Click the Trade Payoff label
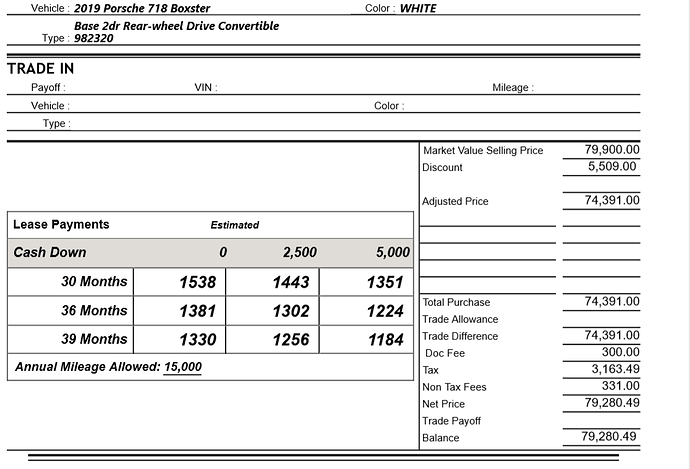 pos(451,421)
